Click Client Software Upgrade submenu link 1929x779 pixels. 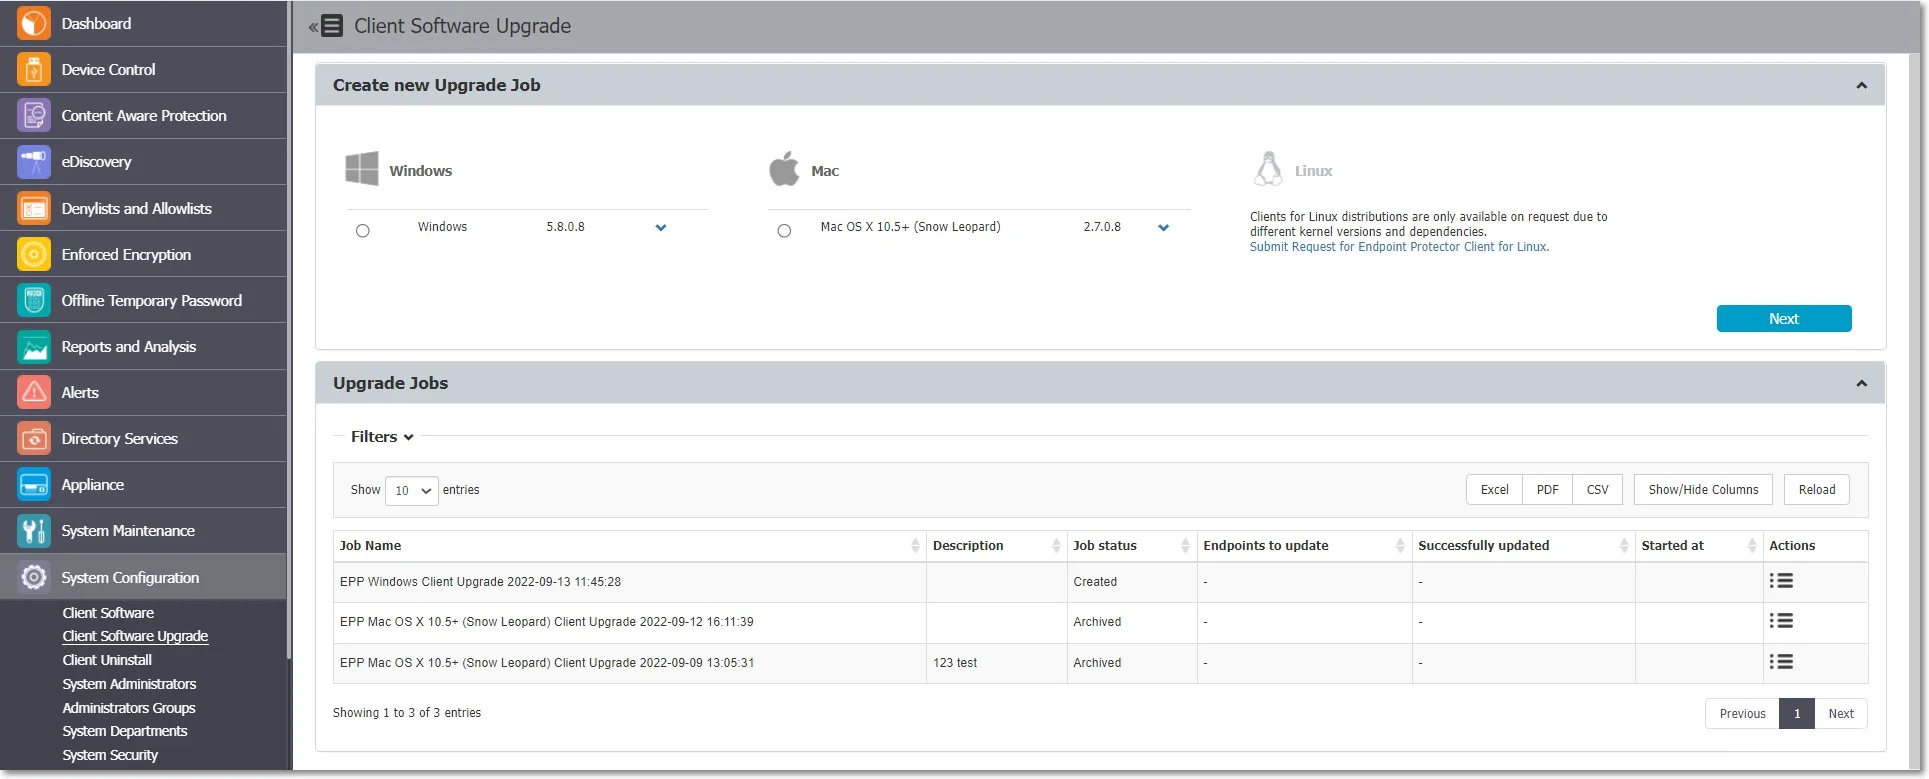[x=135, y=636]
